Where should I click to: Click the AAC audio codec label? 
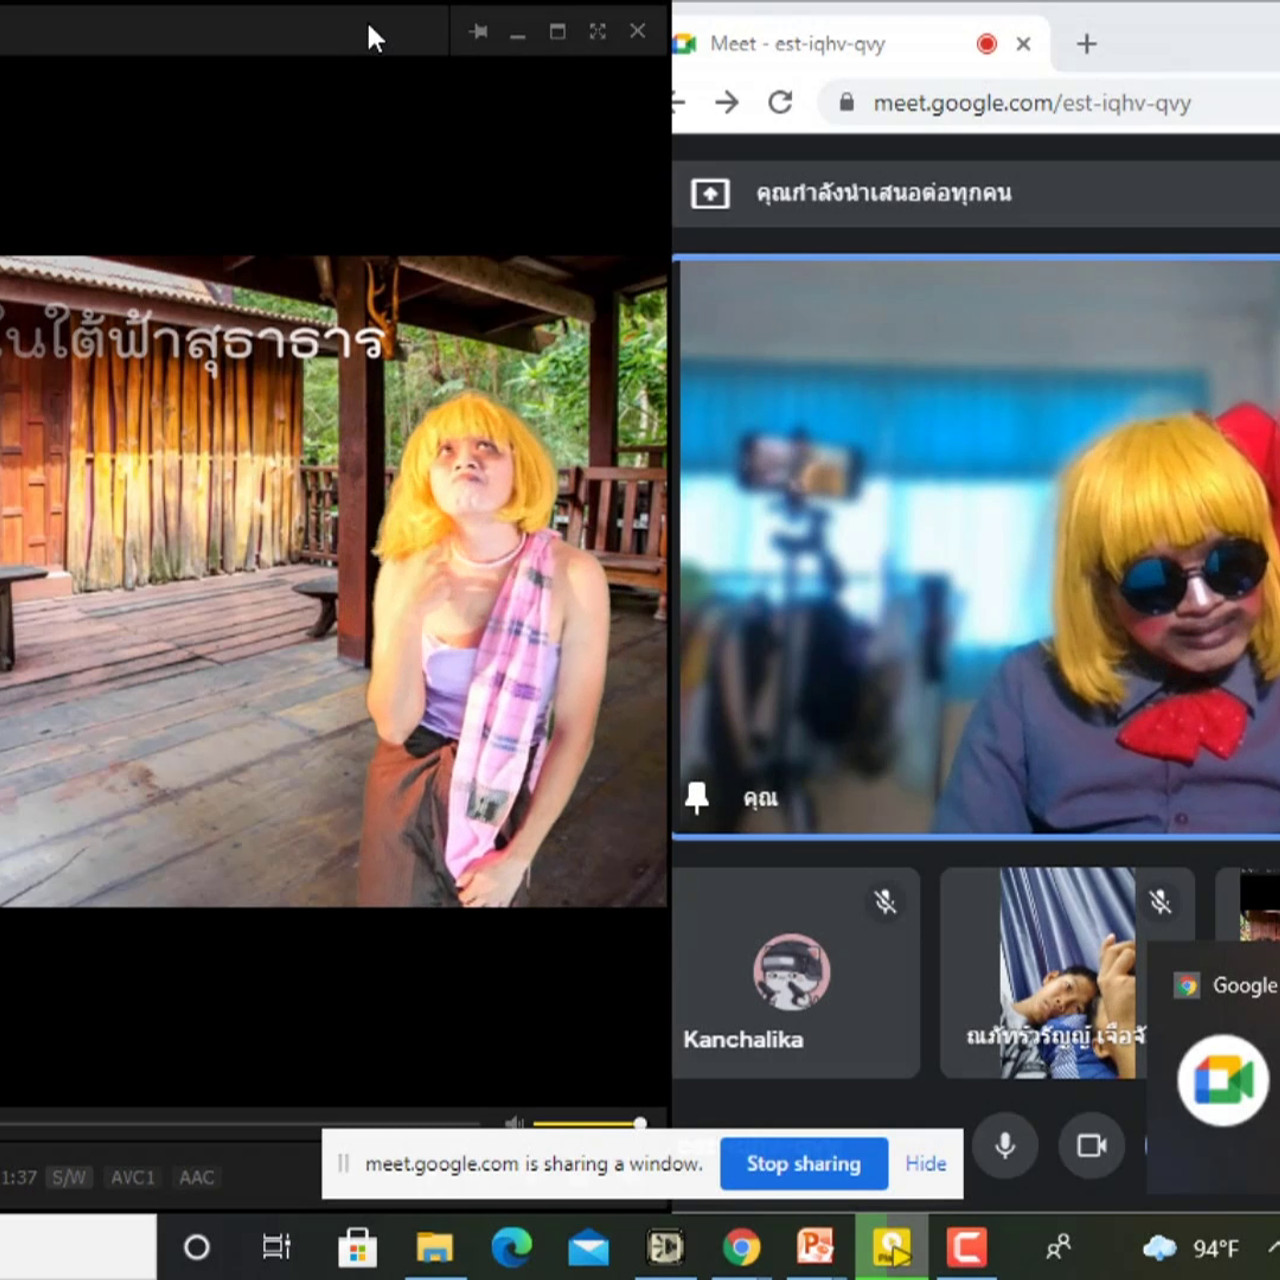(x=197, y=1178)
